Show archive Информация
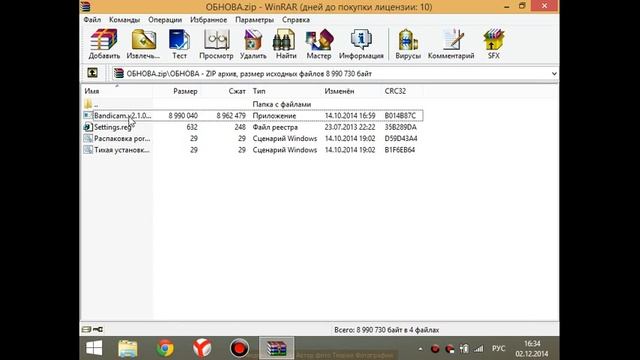Viewport: 640px width, 360px height. (361, 44)
